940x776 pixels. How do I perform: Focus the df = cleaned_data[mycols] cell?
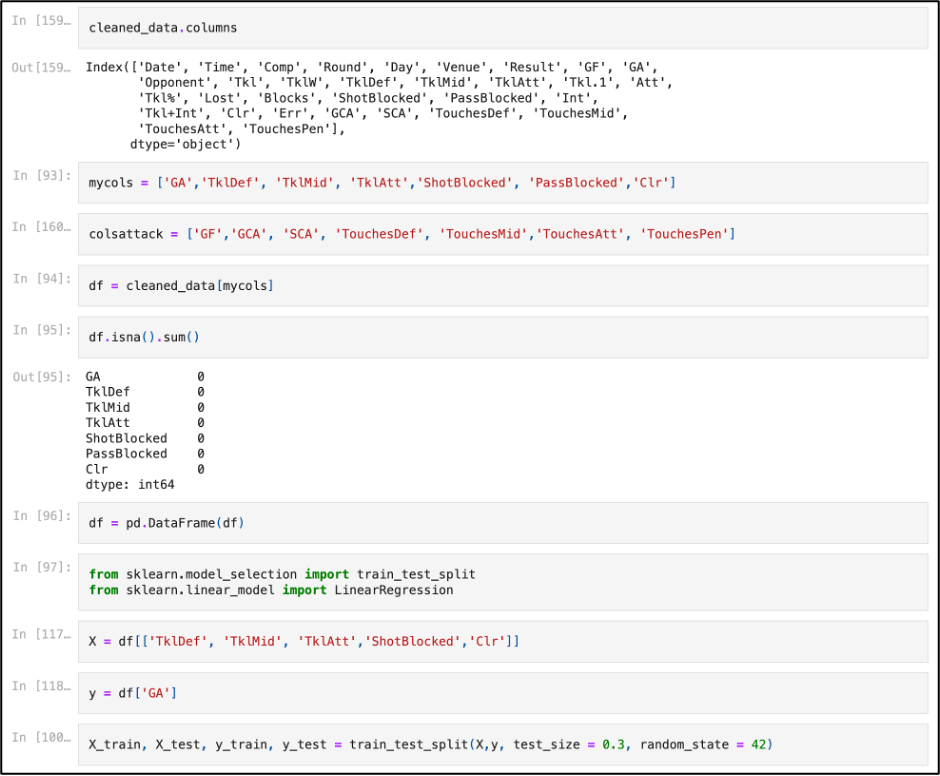(500, 286)
